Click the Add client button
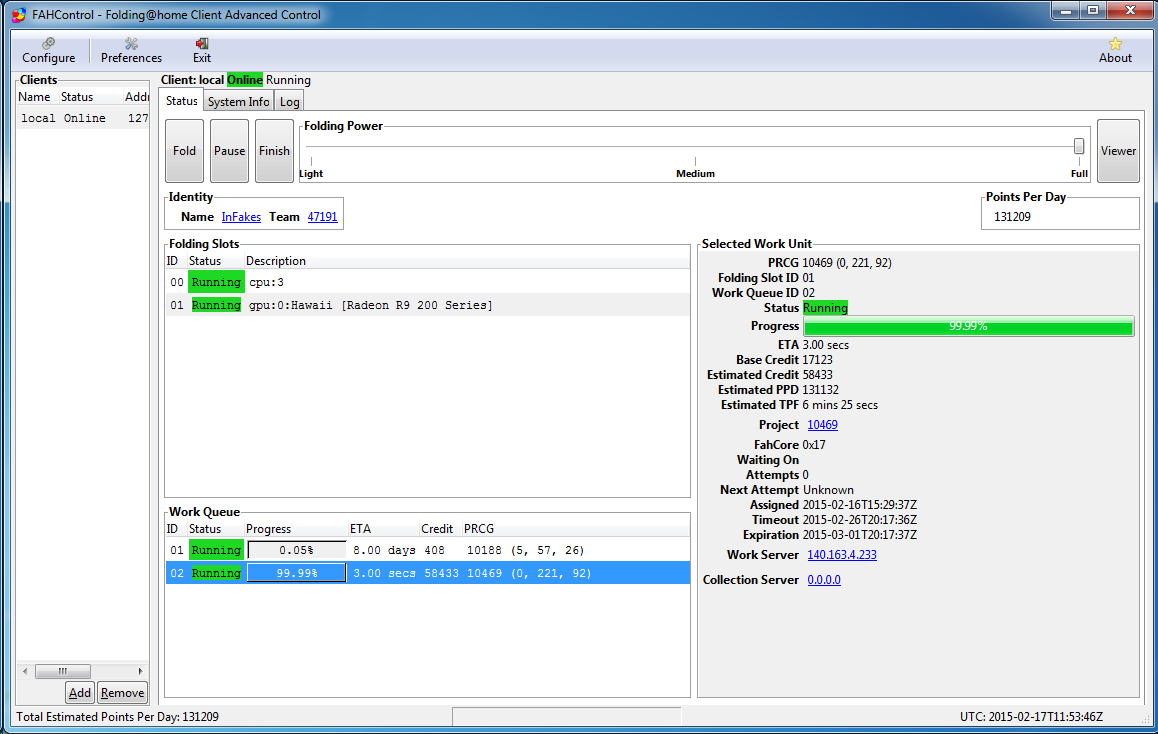 coord(80,693)
